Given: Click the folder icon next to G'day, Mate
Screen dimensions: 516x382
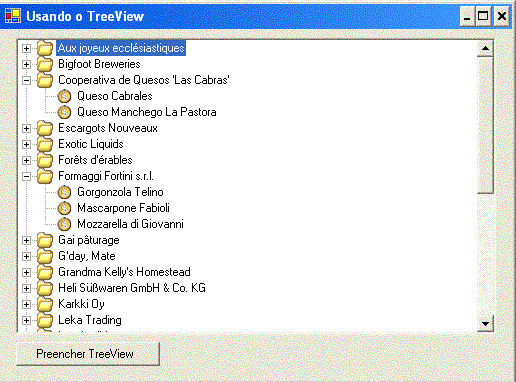Looking at the screenshot, I should click(x=45, y=256).
